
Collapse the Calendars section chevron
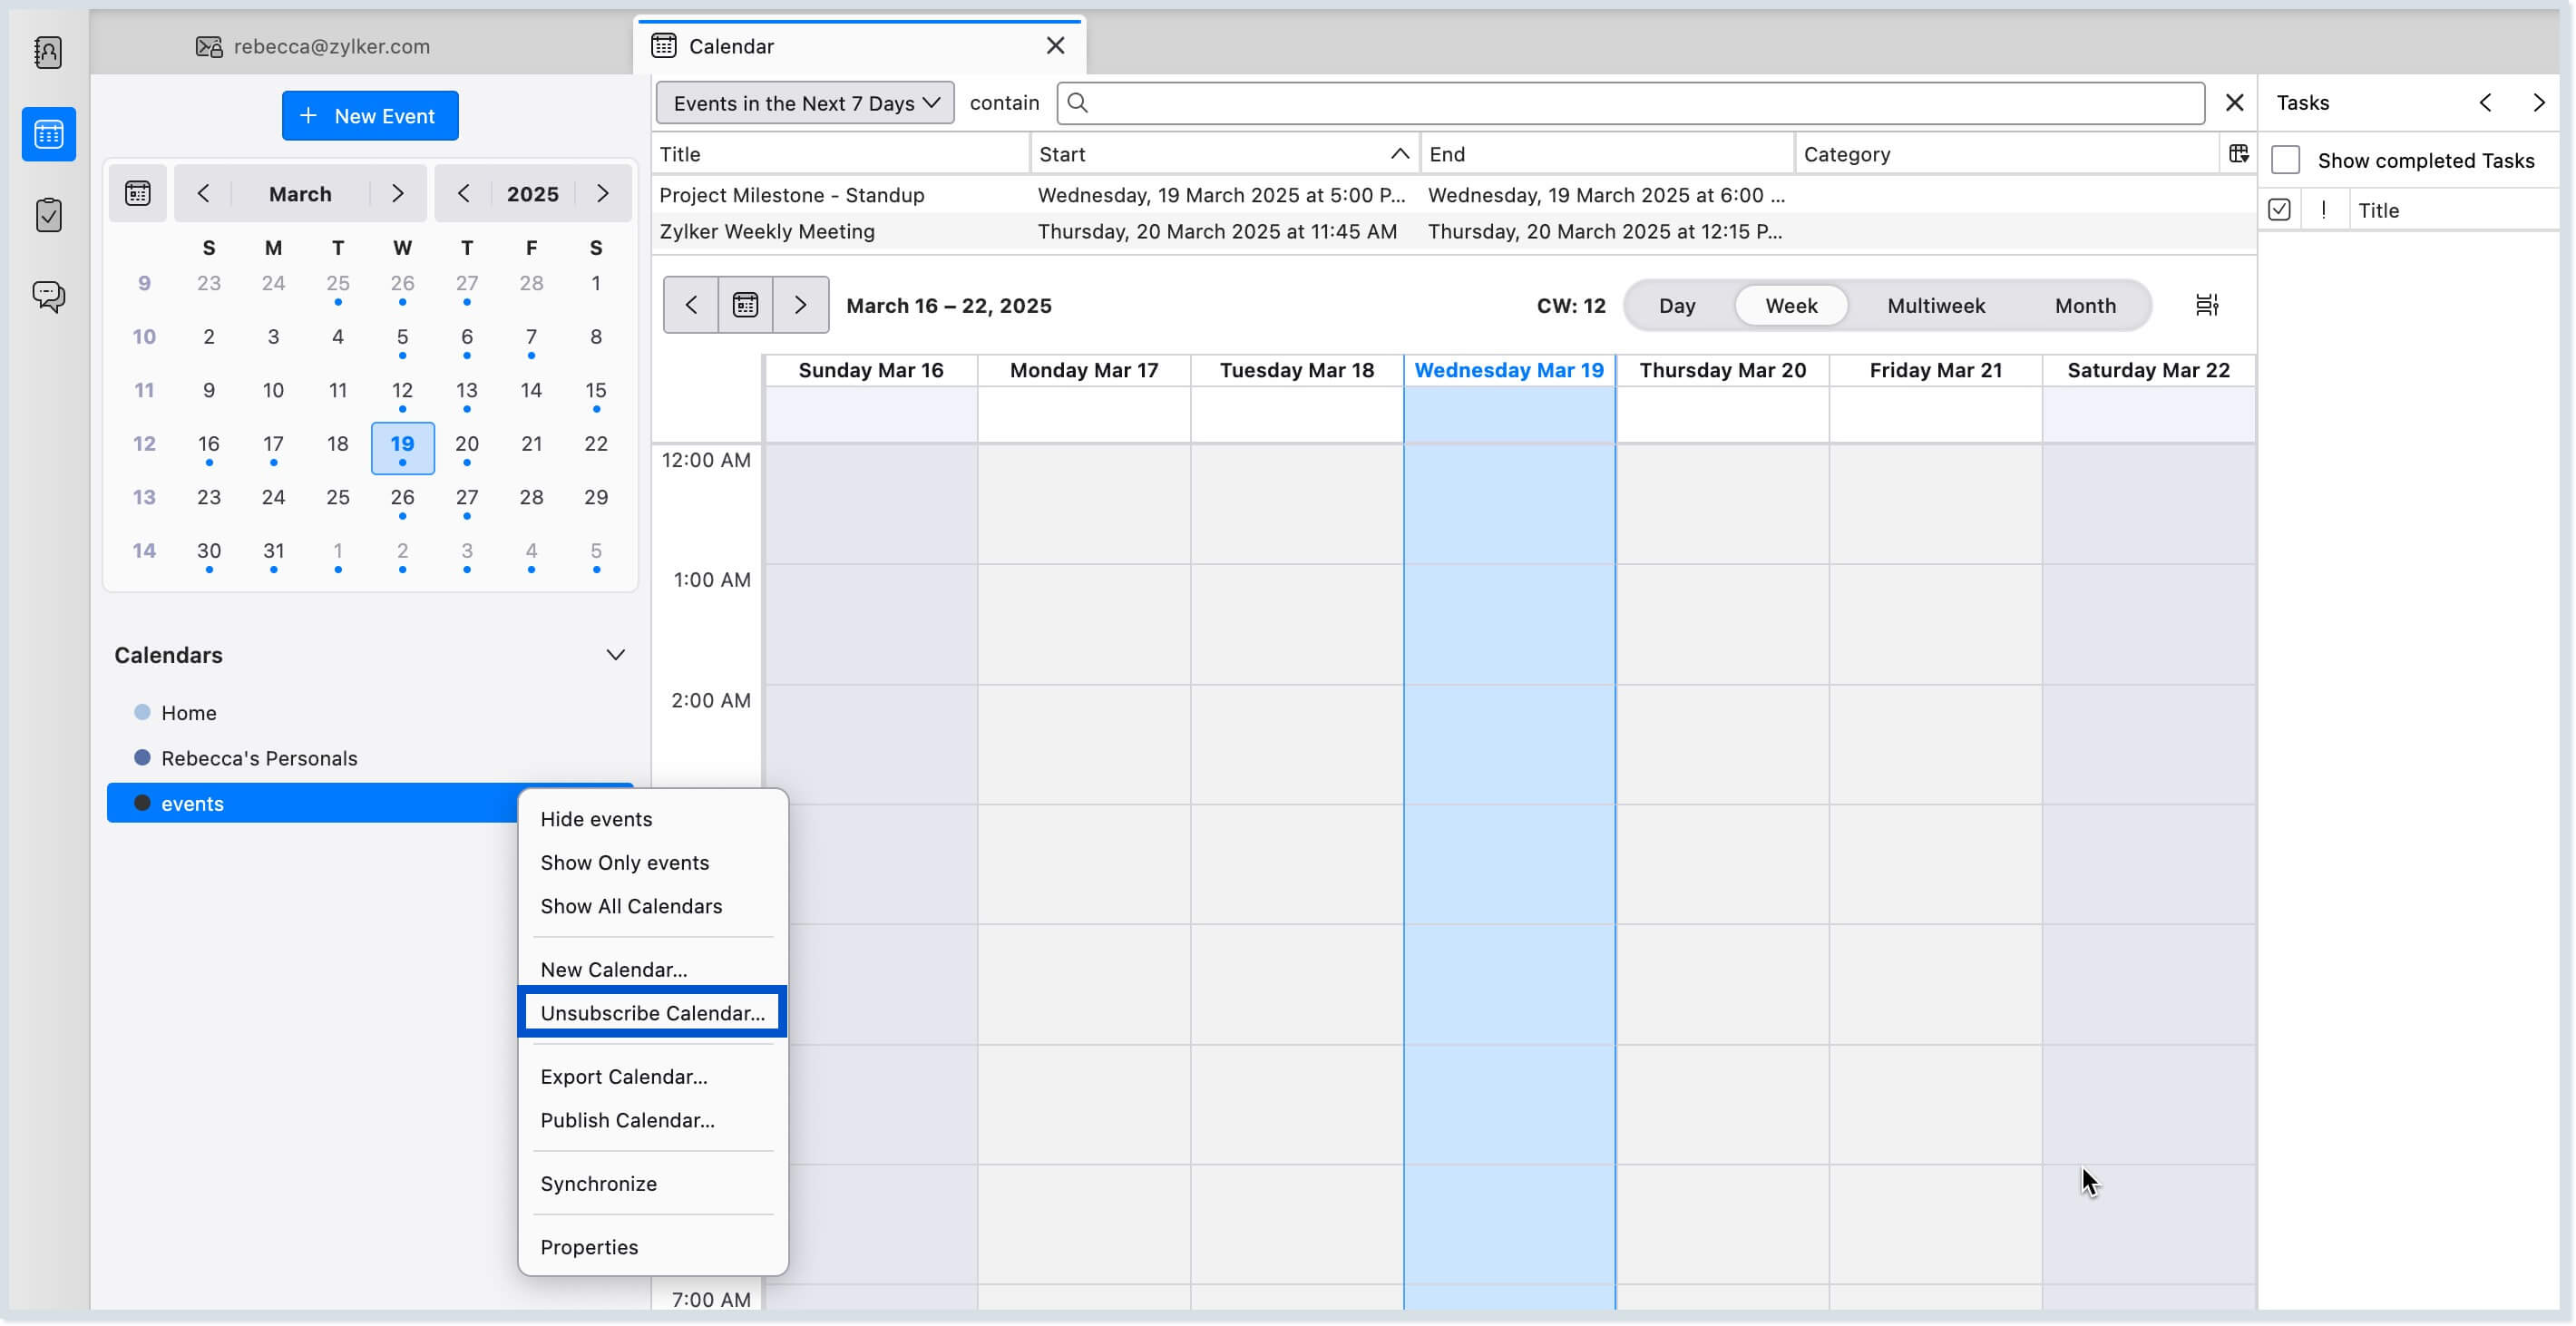[615, 655]
